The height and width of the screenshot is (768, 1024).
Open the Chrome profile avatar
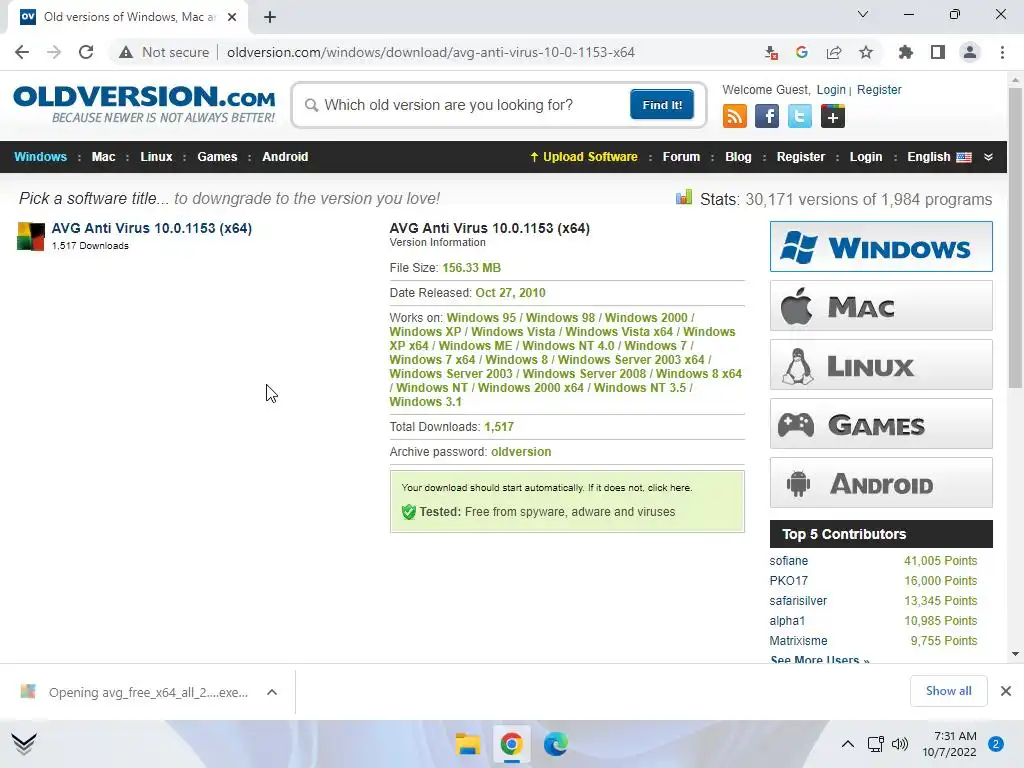coord(970,52)
